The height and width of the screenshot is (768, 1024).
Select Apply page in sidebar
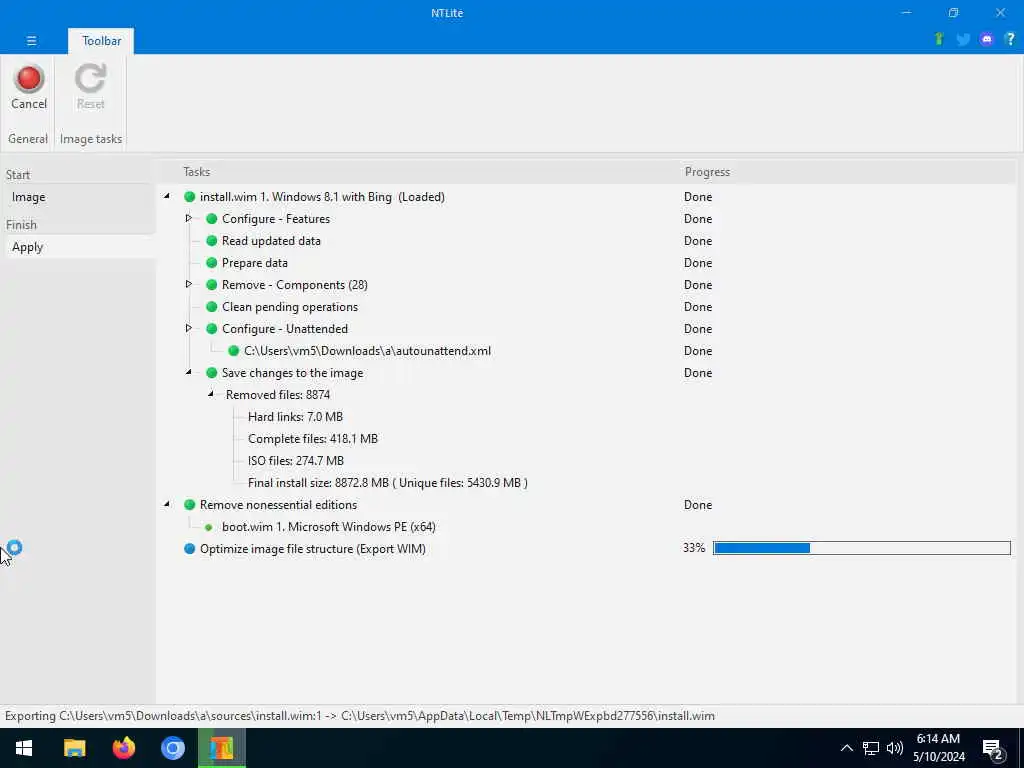80,247
